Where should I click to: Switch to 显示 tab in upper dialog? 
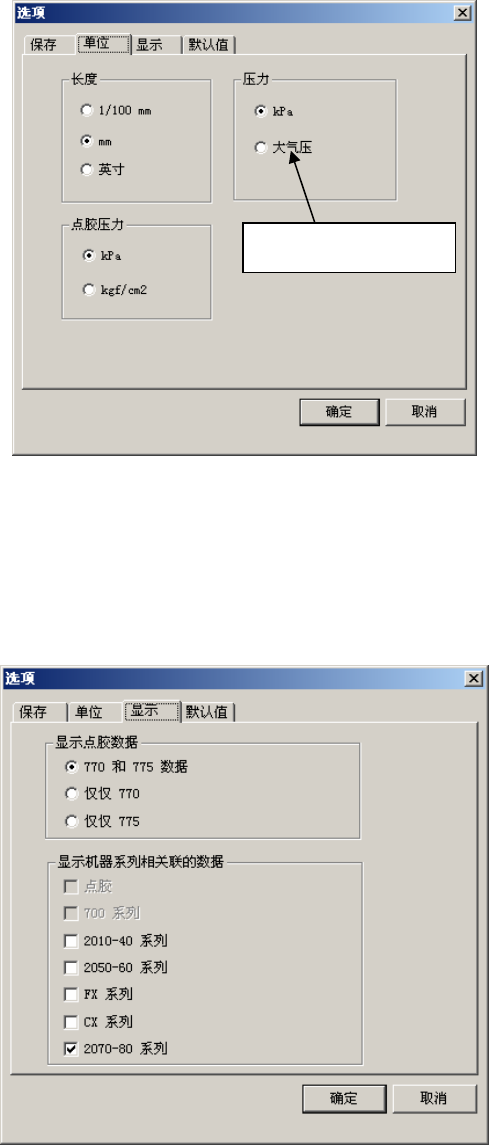pos(155,45)
